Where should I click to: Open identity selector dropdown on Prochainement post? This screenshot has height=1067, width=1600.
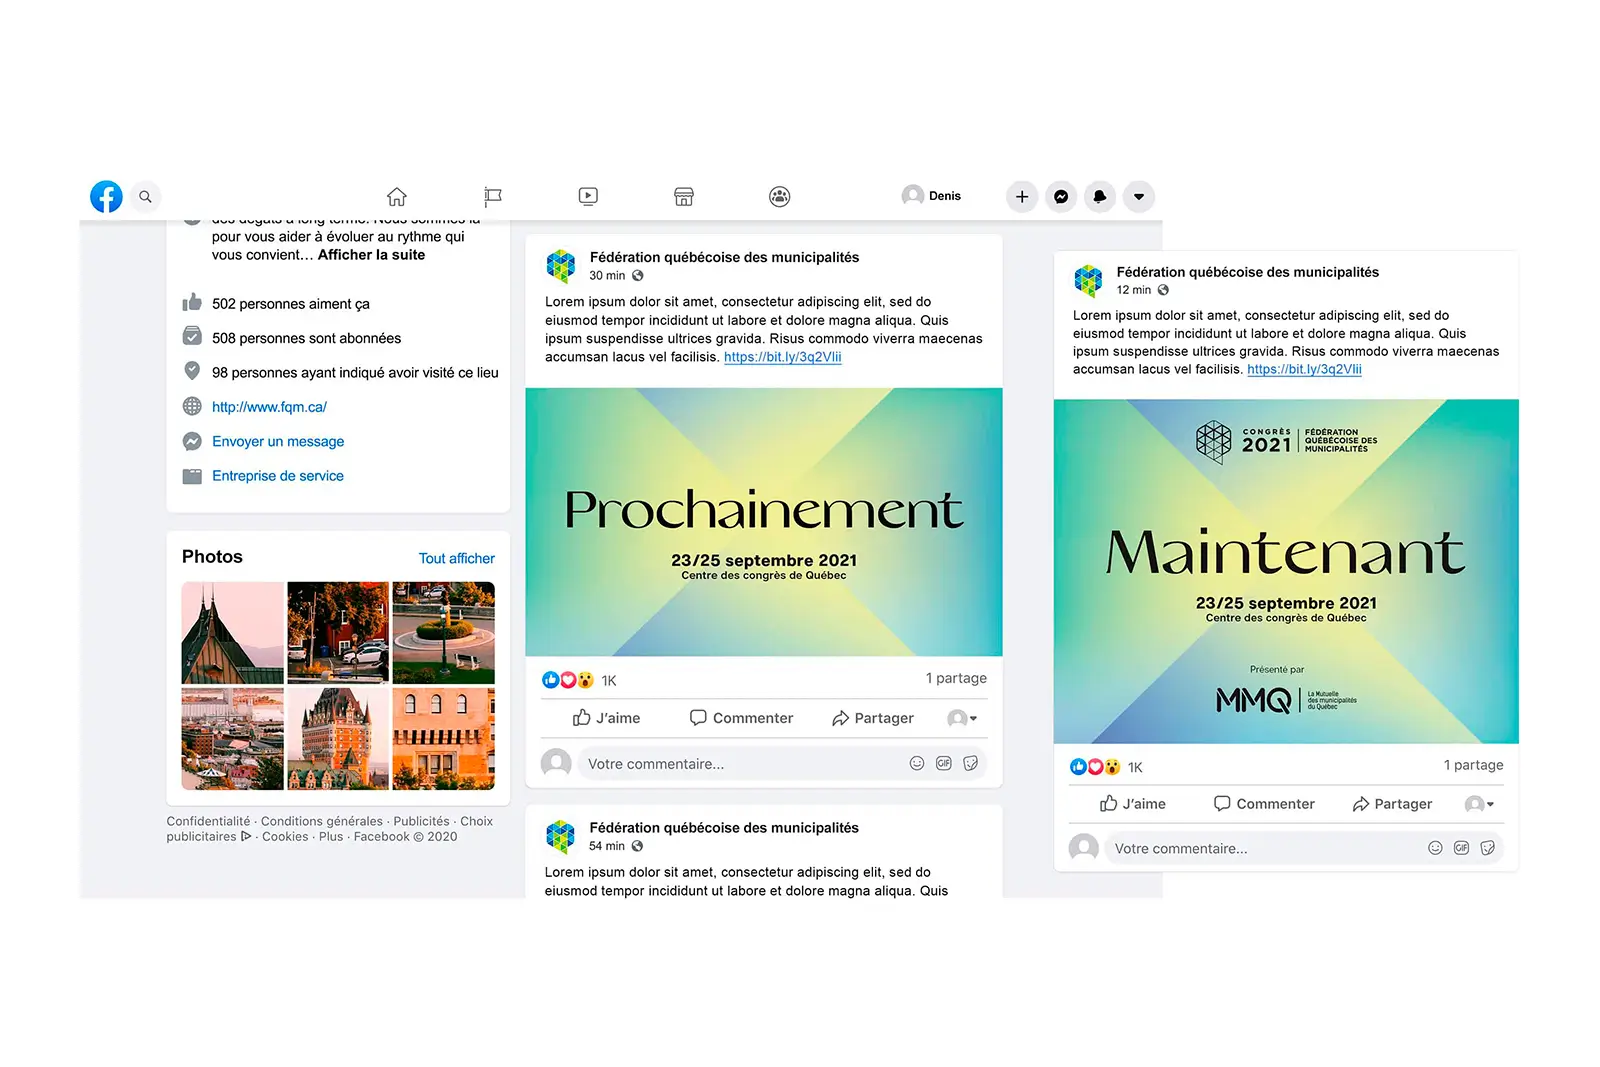[x=962, y=718]
